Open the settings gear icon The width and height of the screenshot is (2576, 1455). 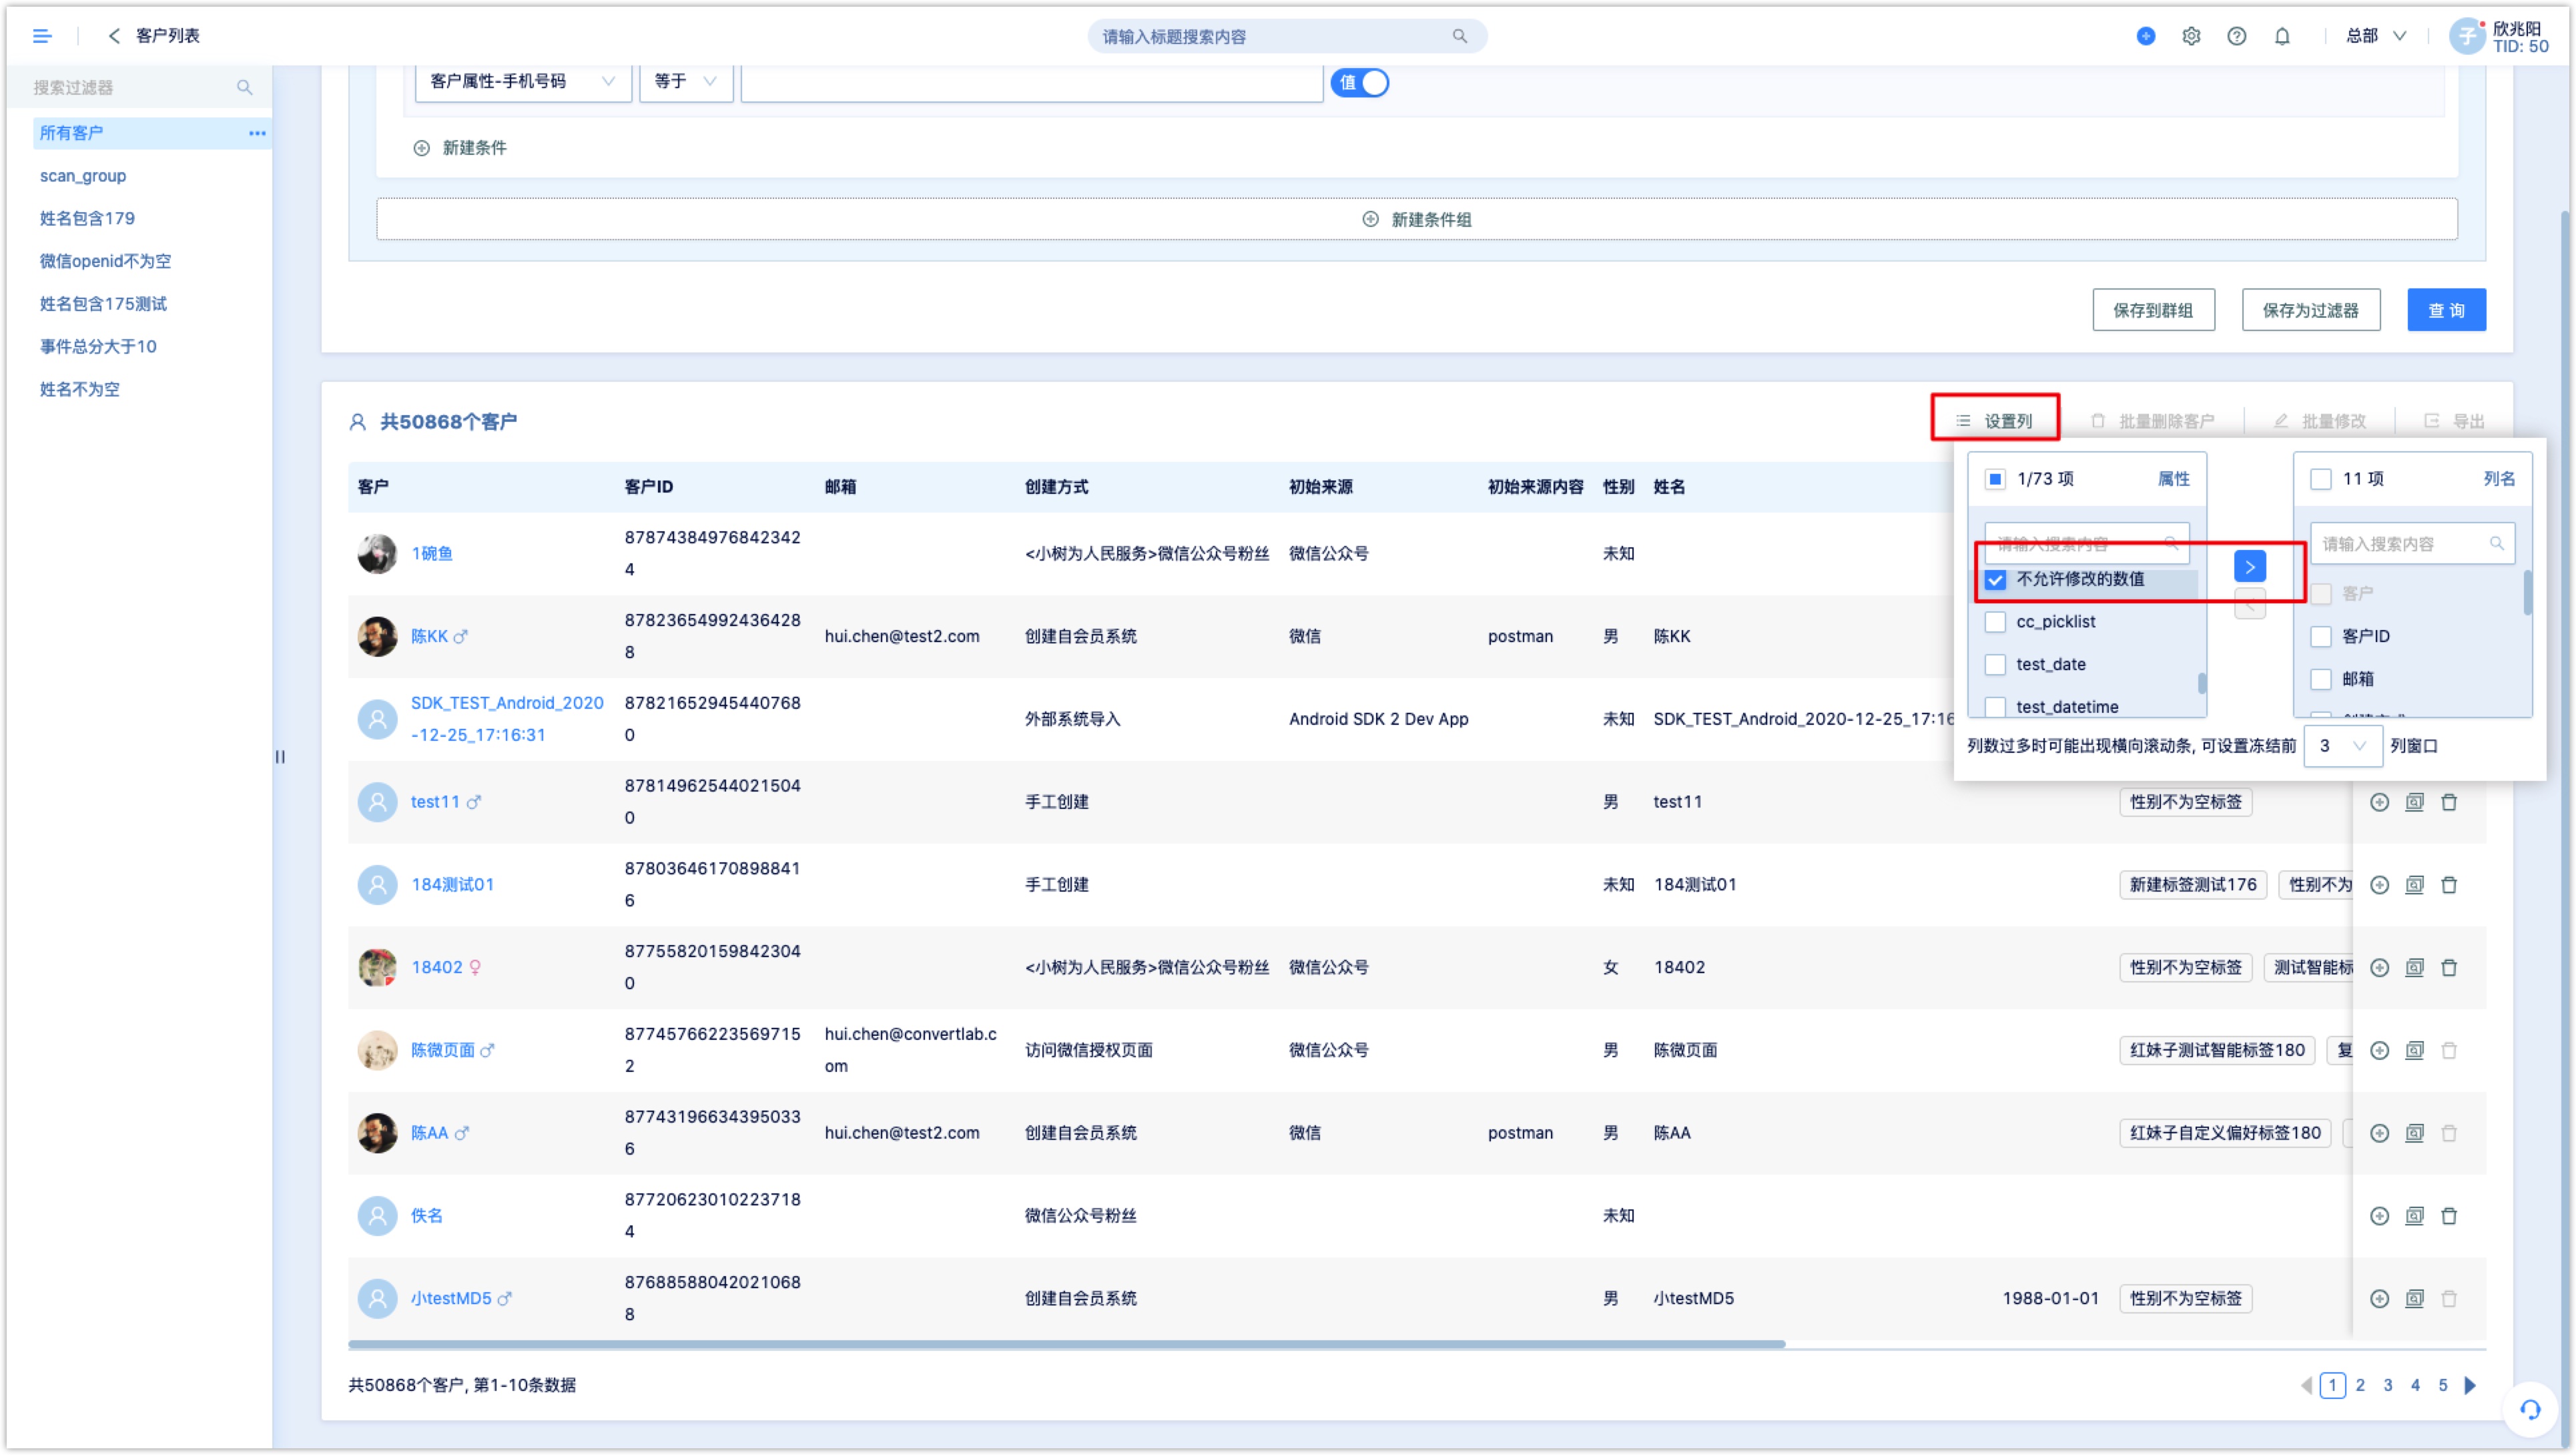pyautogui.click(x=2190, y=36)
